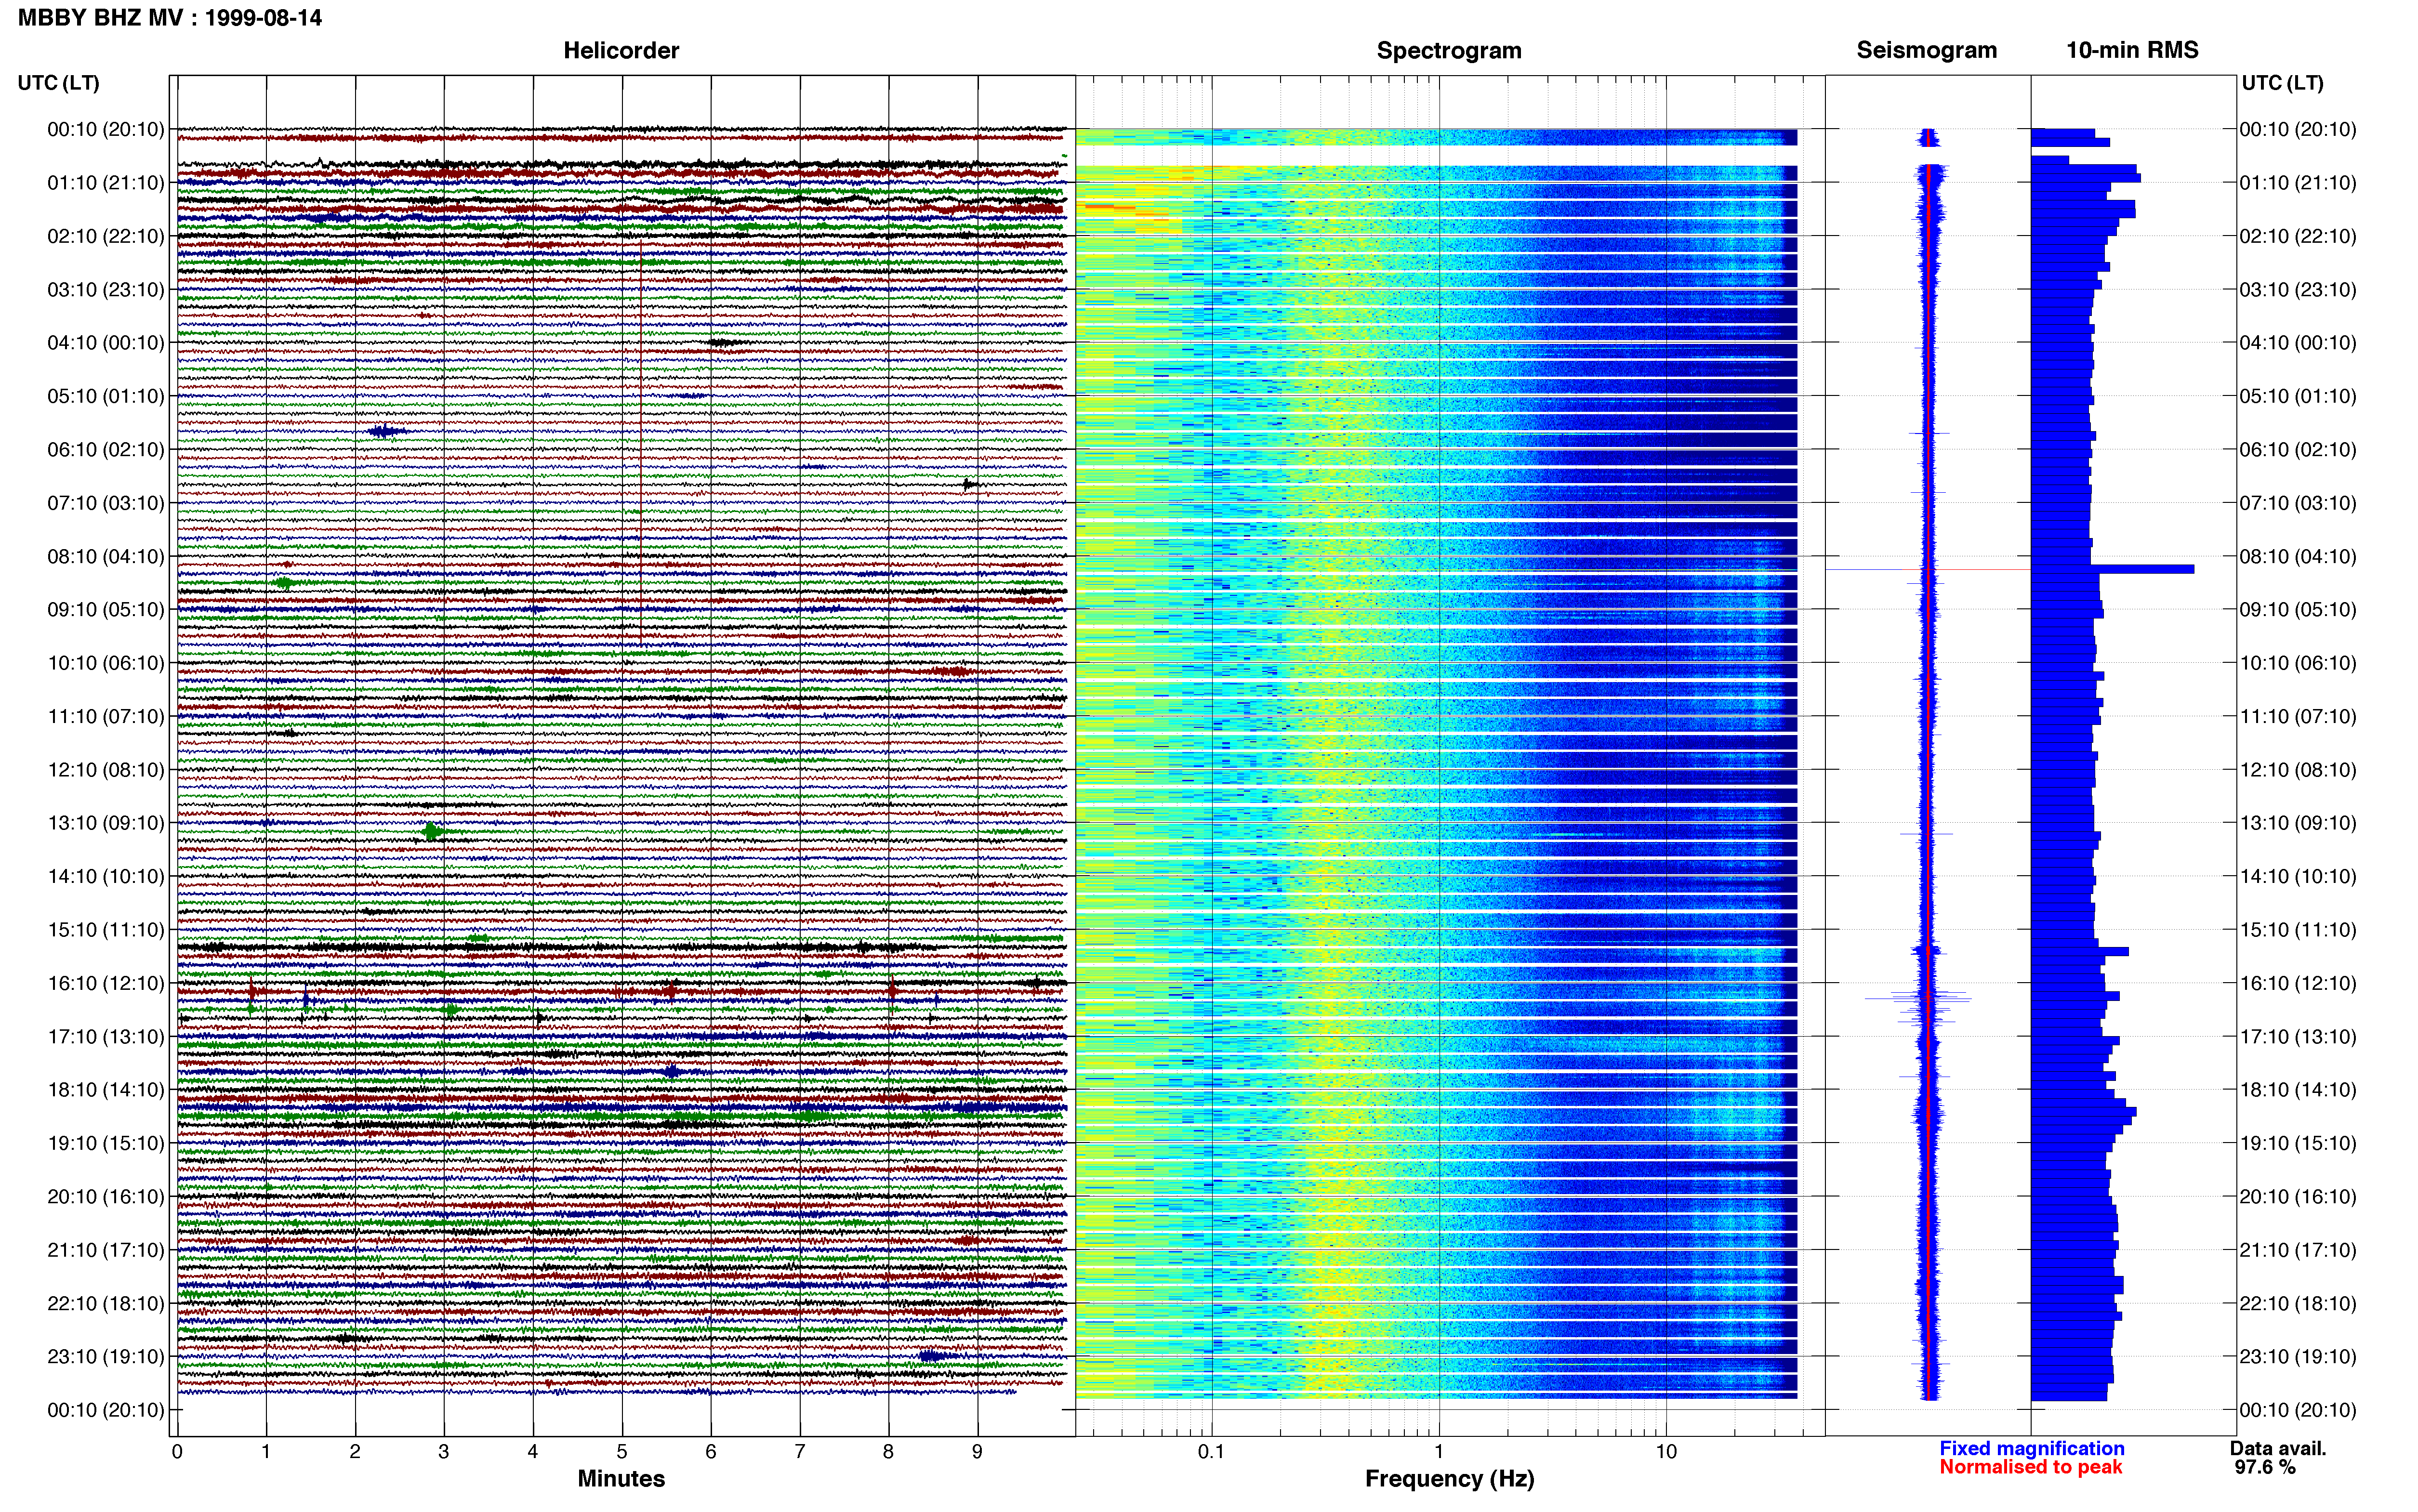
Task: Click the '0.1' frequency tick label
Action: (x=1211, y=1451)
